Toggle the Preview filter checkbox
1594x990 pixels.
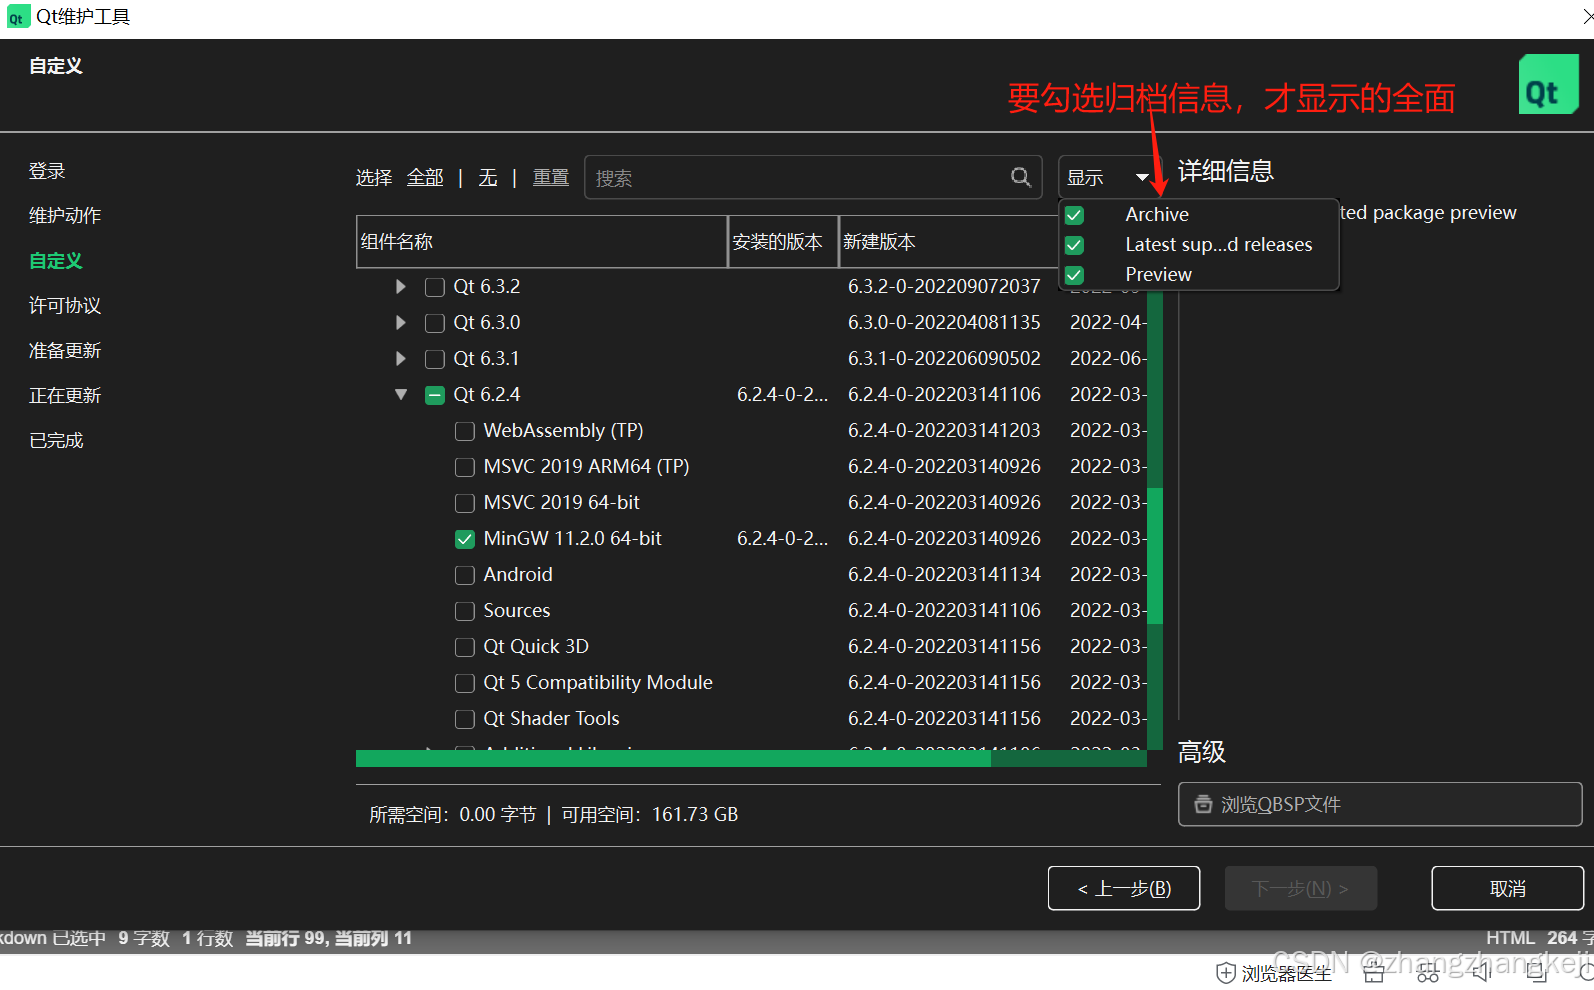coord(1075,275)
